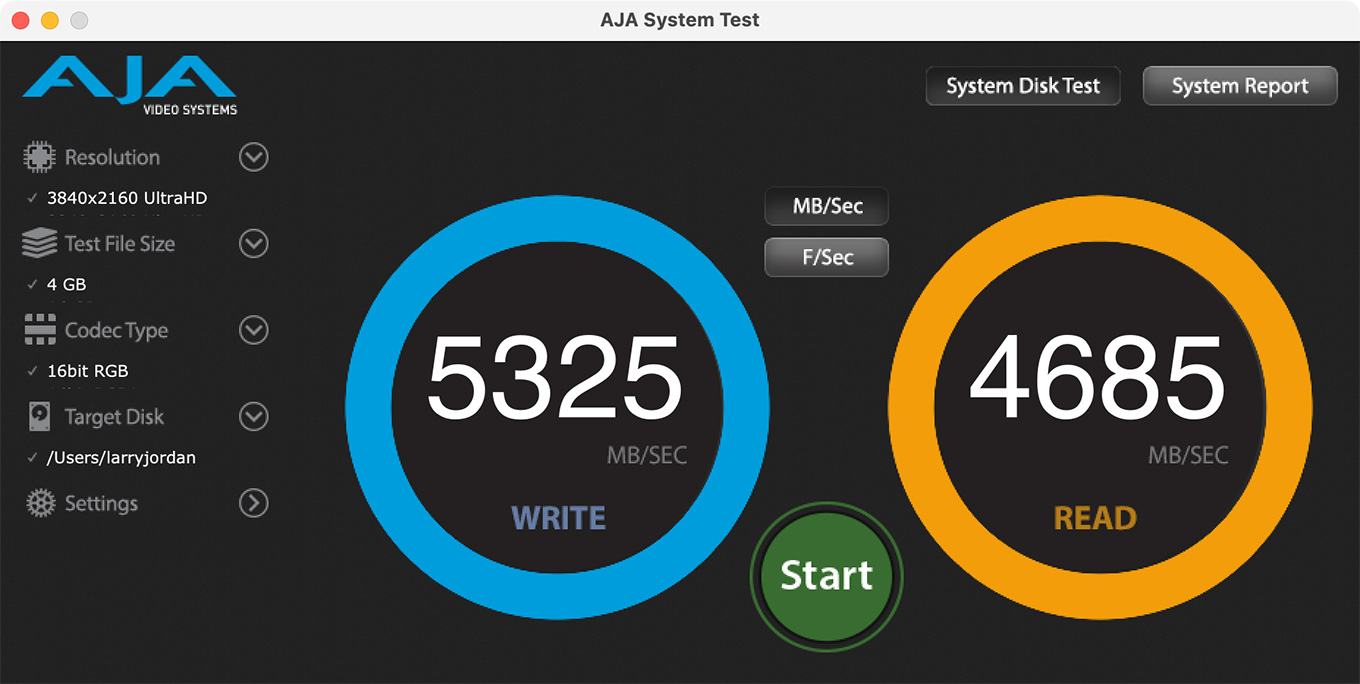This screenshot has height=684, width=1360.
Task: Select the 3840x2160 UltraHD resolution option
Action: (127, 198)
